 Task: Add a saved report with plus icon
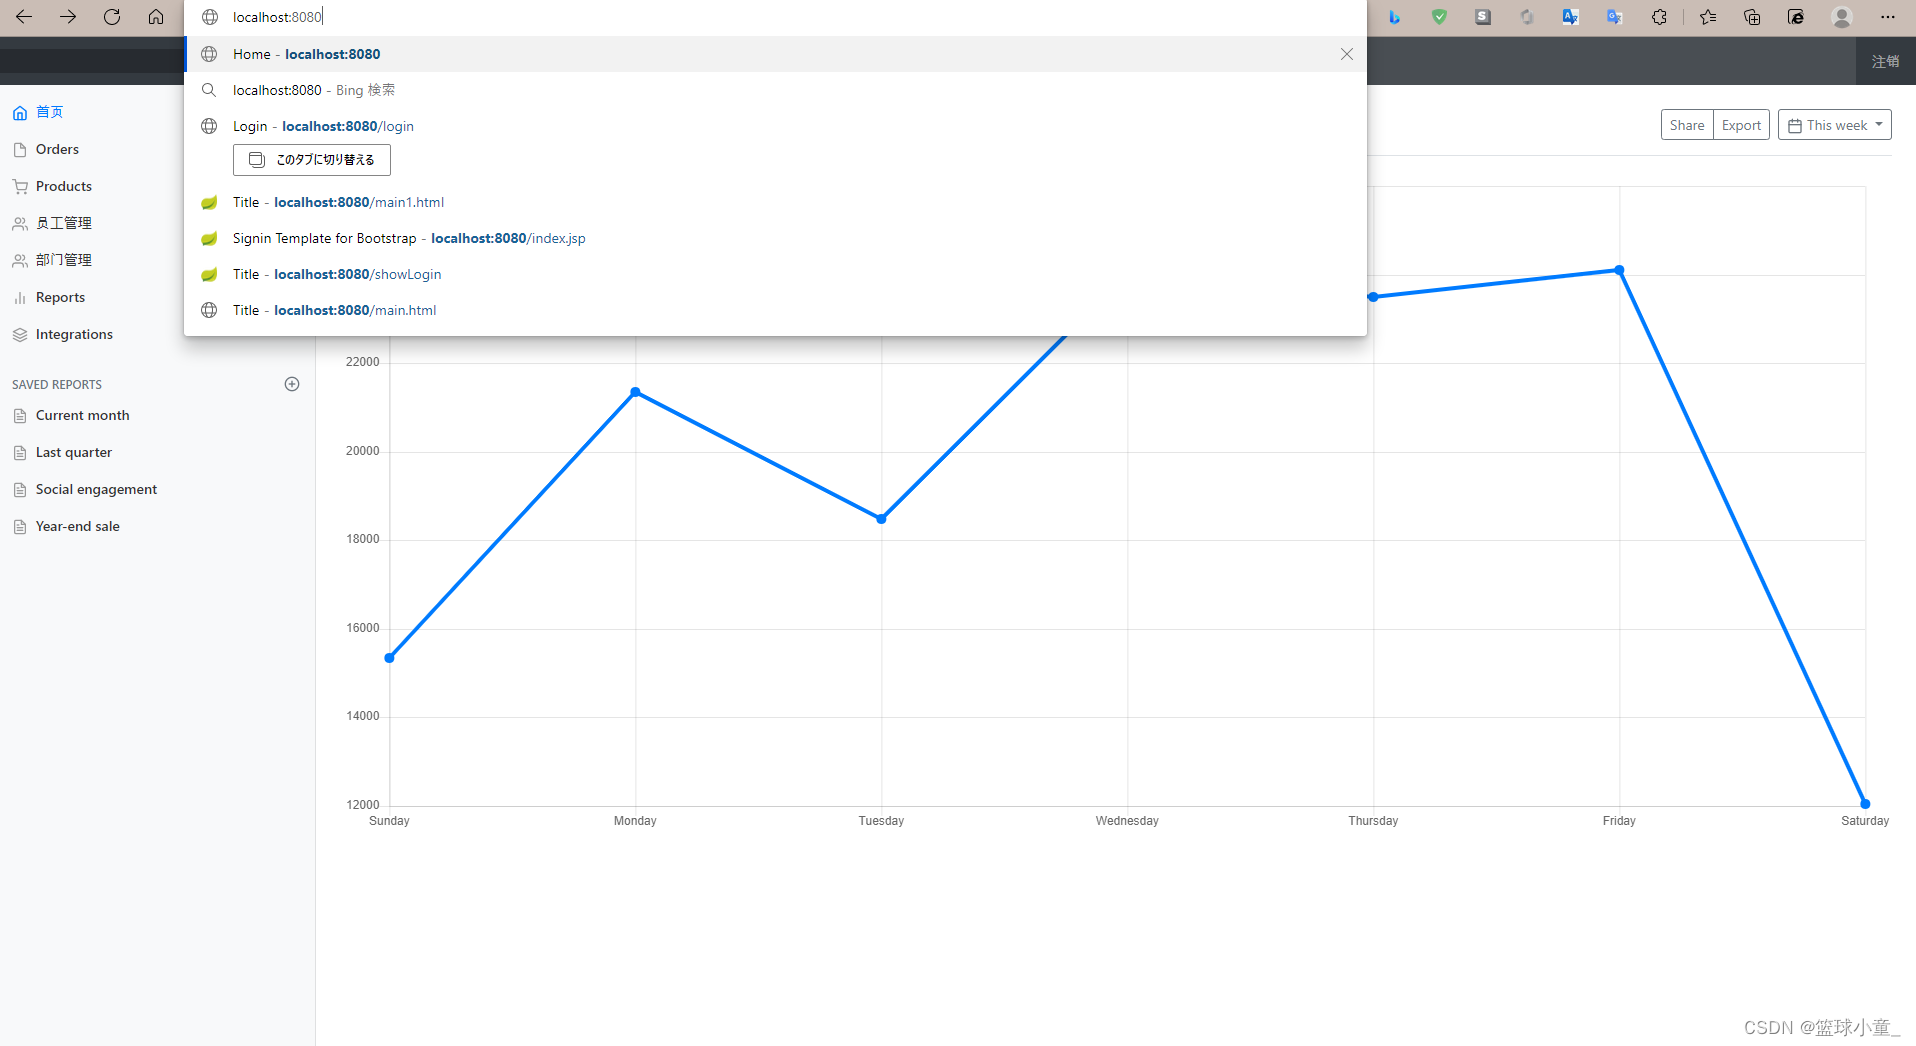(x=292, y=384)
